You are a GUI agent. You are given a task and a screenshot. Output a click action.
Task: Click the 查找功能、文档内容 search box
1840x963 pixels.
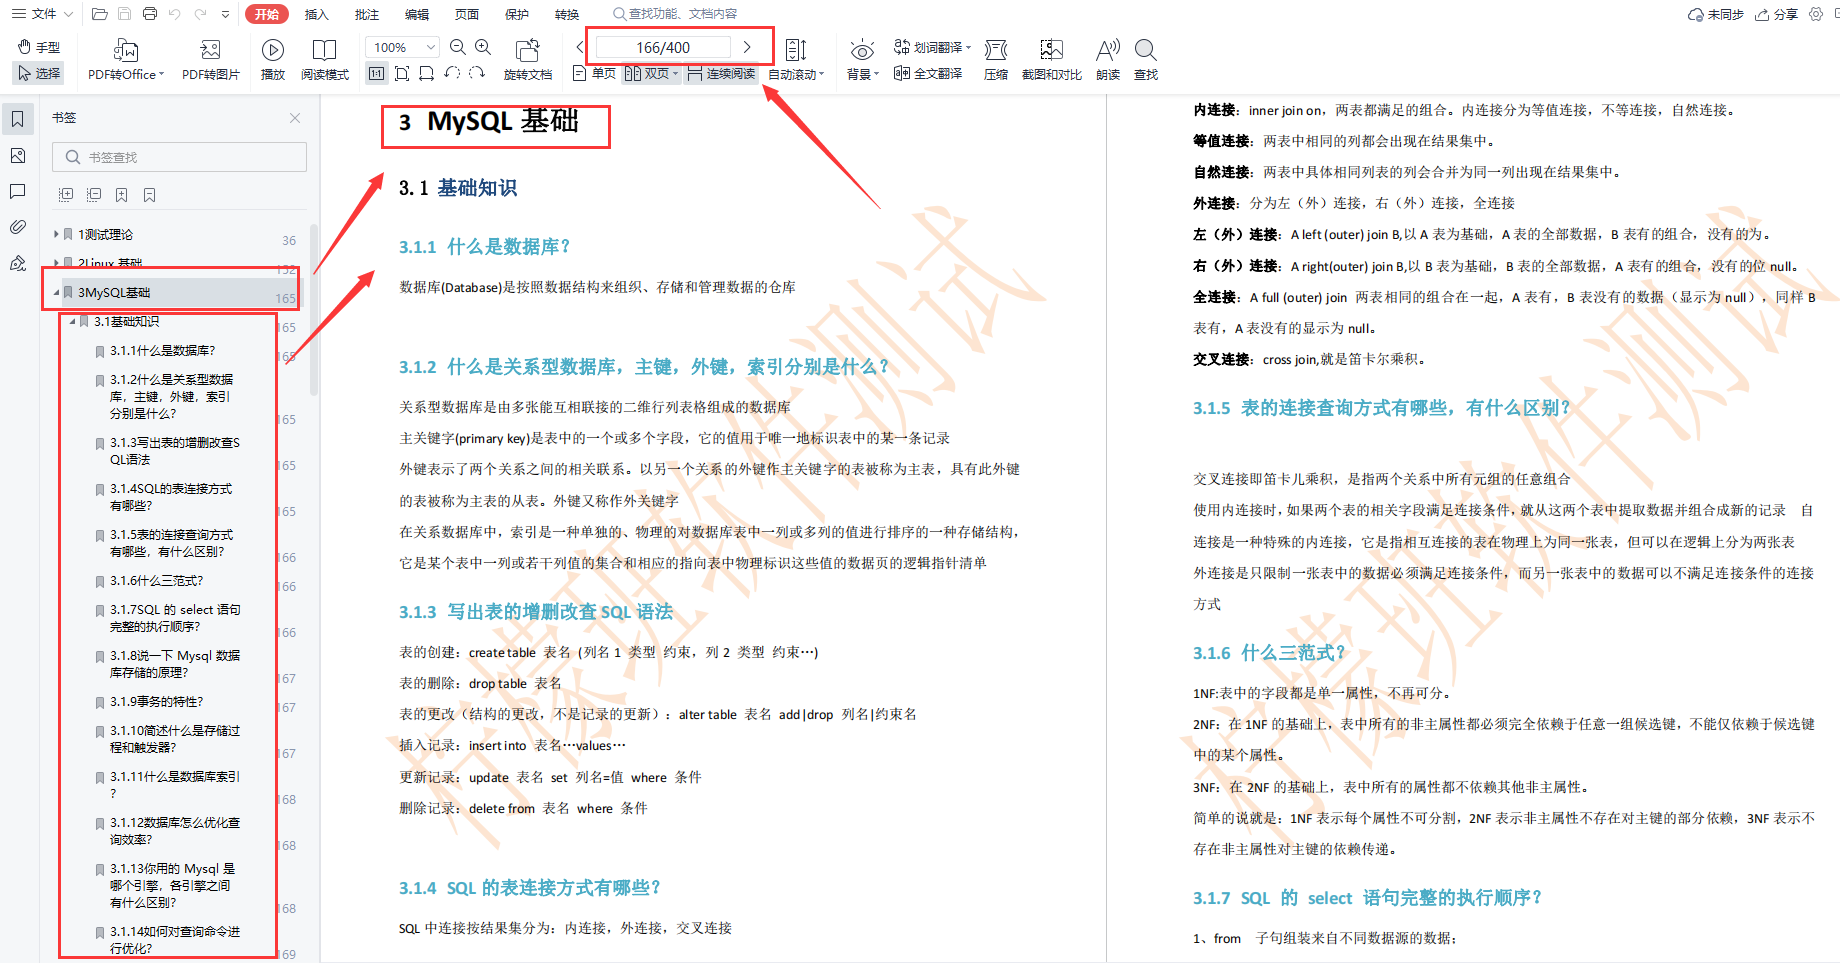tap(676, 14)
